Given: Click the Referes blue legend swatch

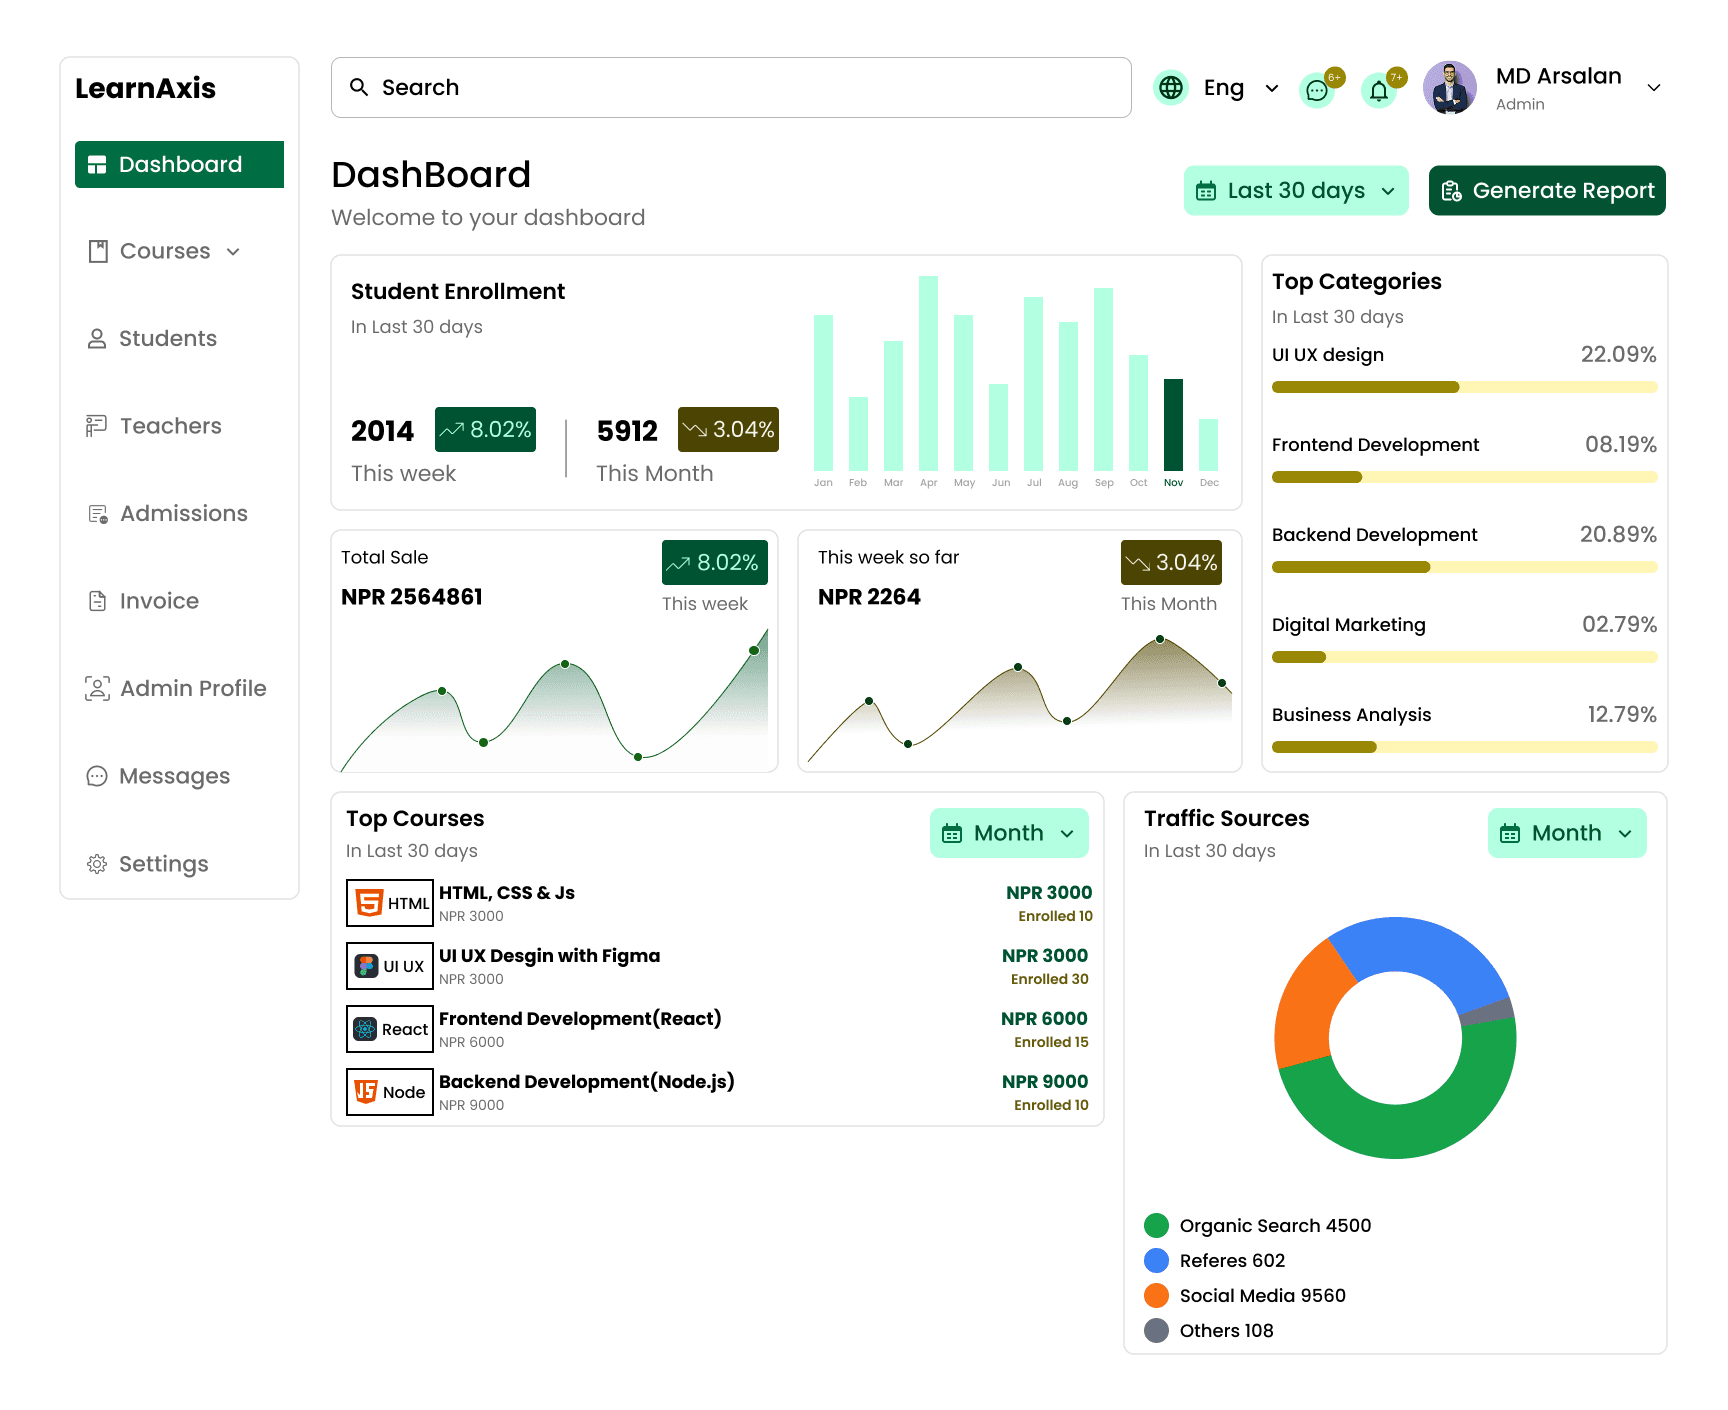Looking at the screenshot, I should pos(1156,1260).
